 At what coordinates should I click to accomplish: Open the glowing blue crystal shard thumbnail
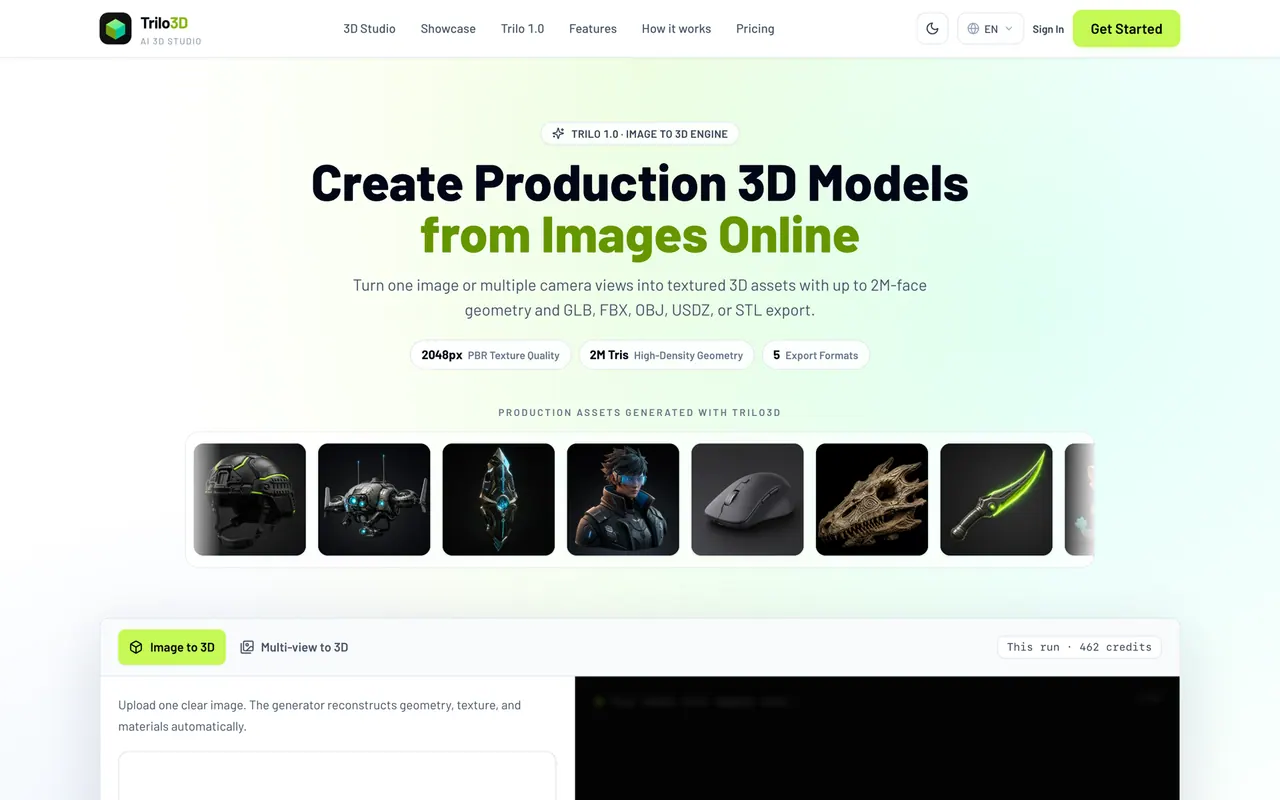(499, 500)
